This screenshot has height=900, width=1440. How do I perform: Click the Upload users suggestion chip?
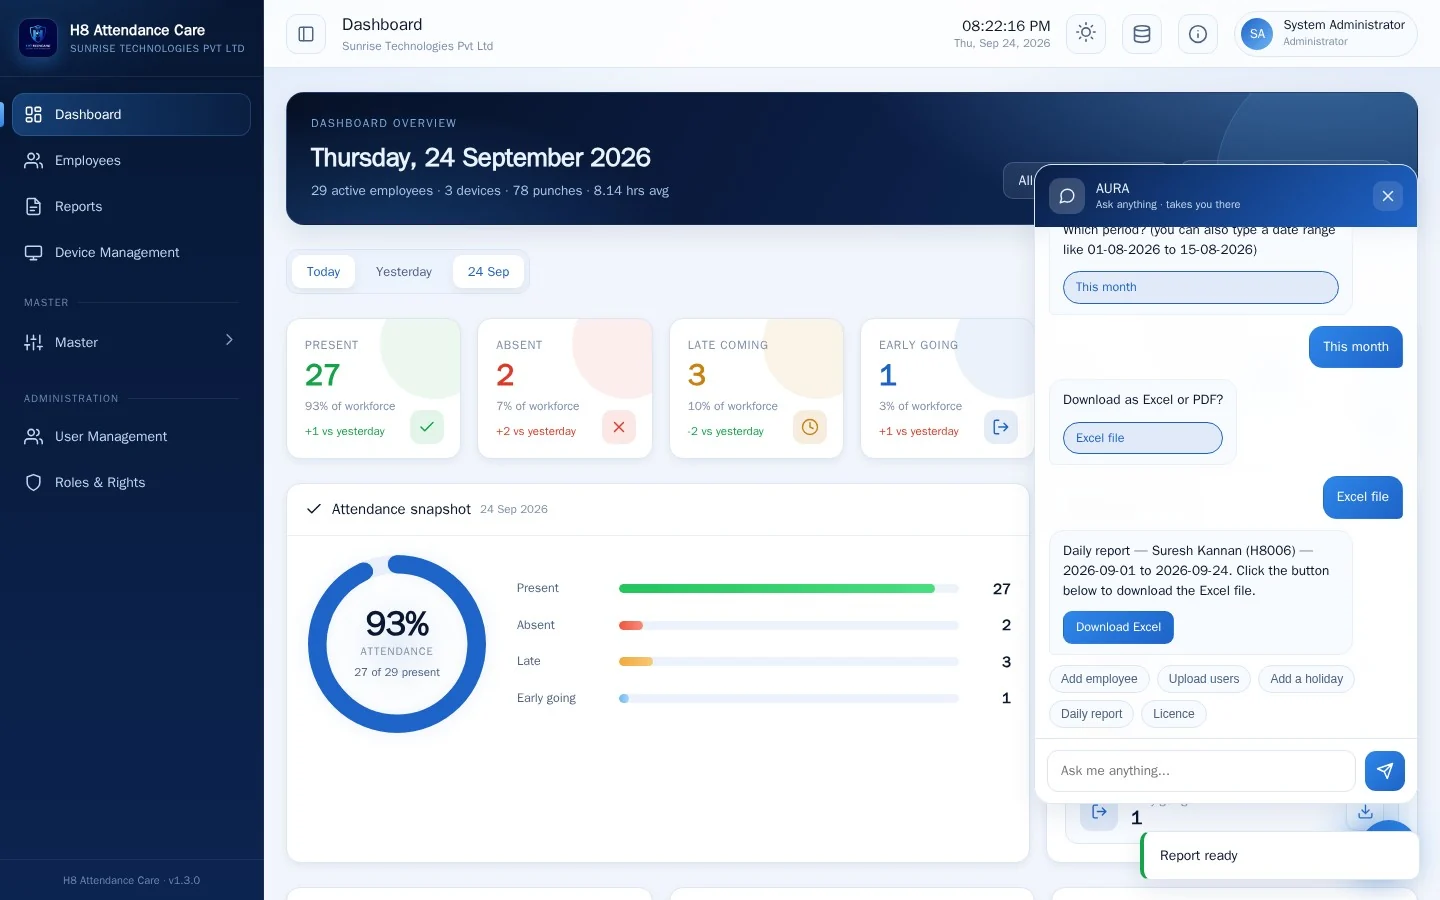(1204, 679)
